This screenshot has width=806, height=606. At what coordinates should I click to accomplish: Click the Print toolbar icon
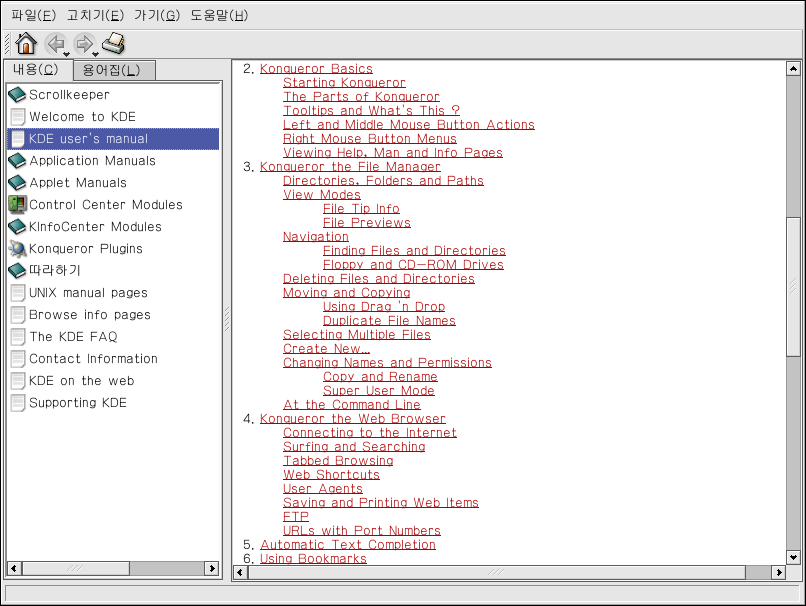coord(113,43)
